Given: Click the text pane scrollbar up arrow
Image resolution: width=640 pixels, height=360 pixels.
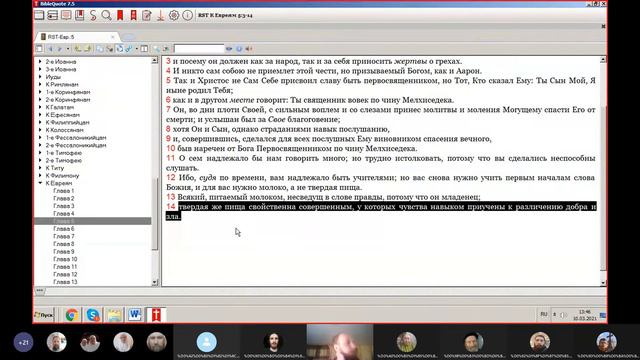Looking at the screenshot, I should (603, 60).
